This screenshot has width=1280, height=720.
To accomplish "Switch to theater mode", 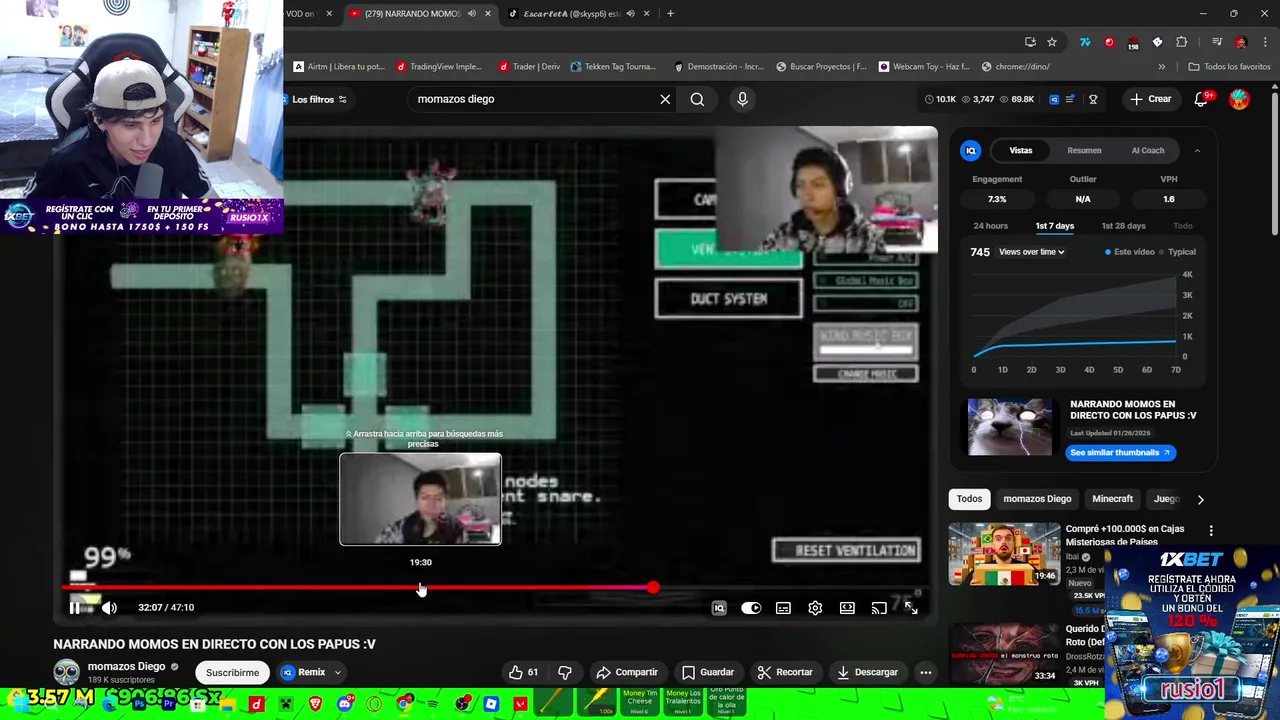I will coord(847,608).
